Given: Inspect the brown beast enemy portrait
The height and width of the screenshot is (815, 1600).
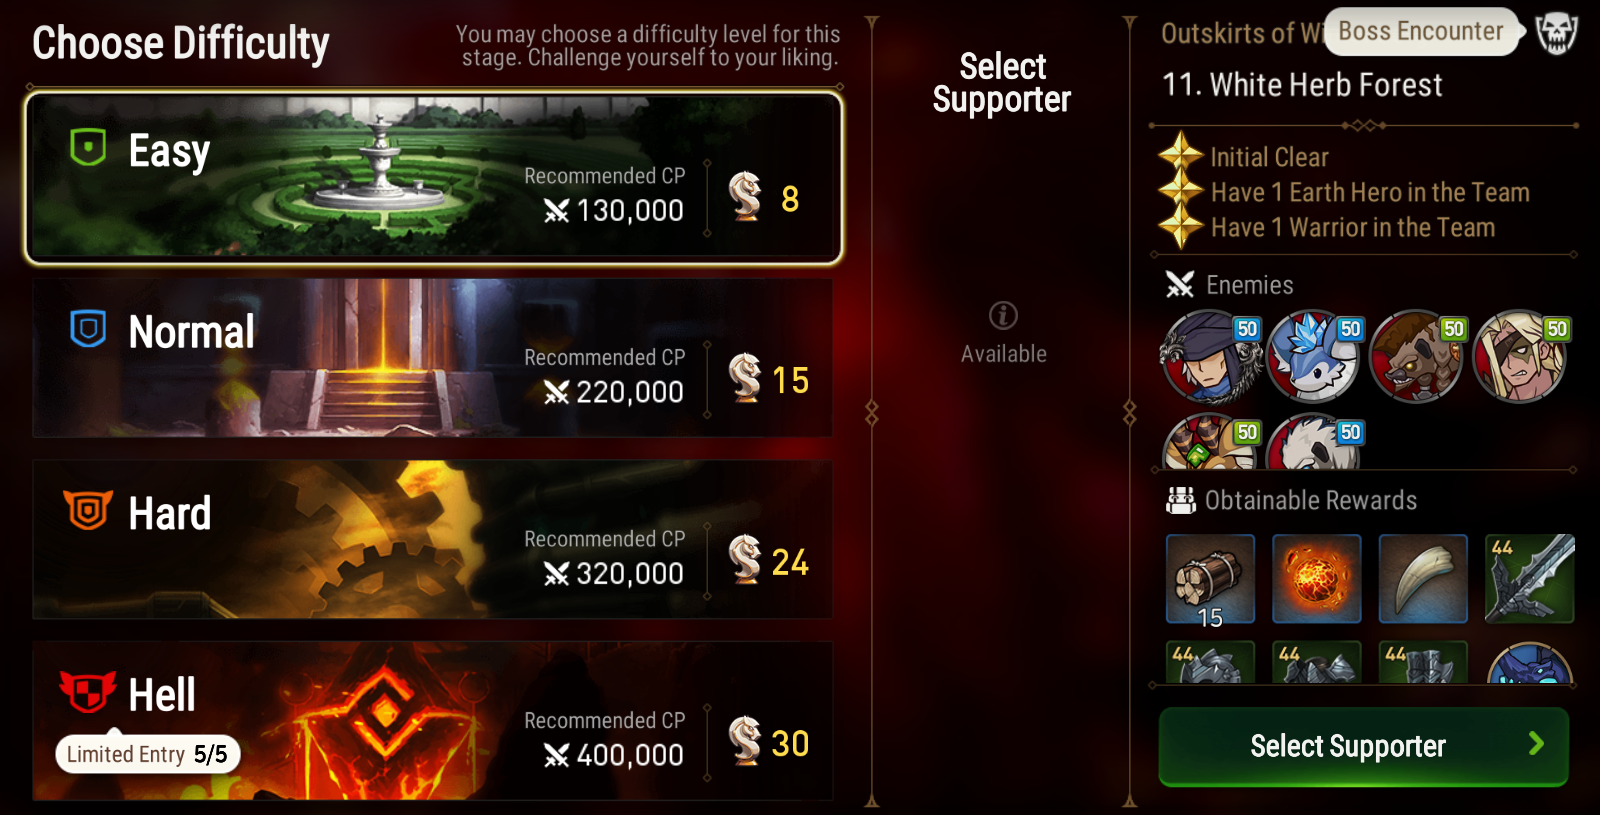Looking at the screenshot, I should [1417, 357].
